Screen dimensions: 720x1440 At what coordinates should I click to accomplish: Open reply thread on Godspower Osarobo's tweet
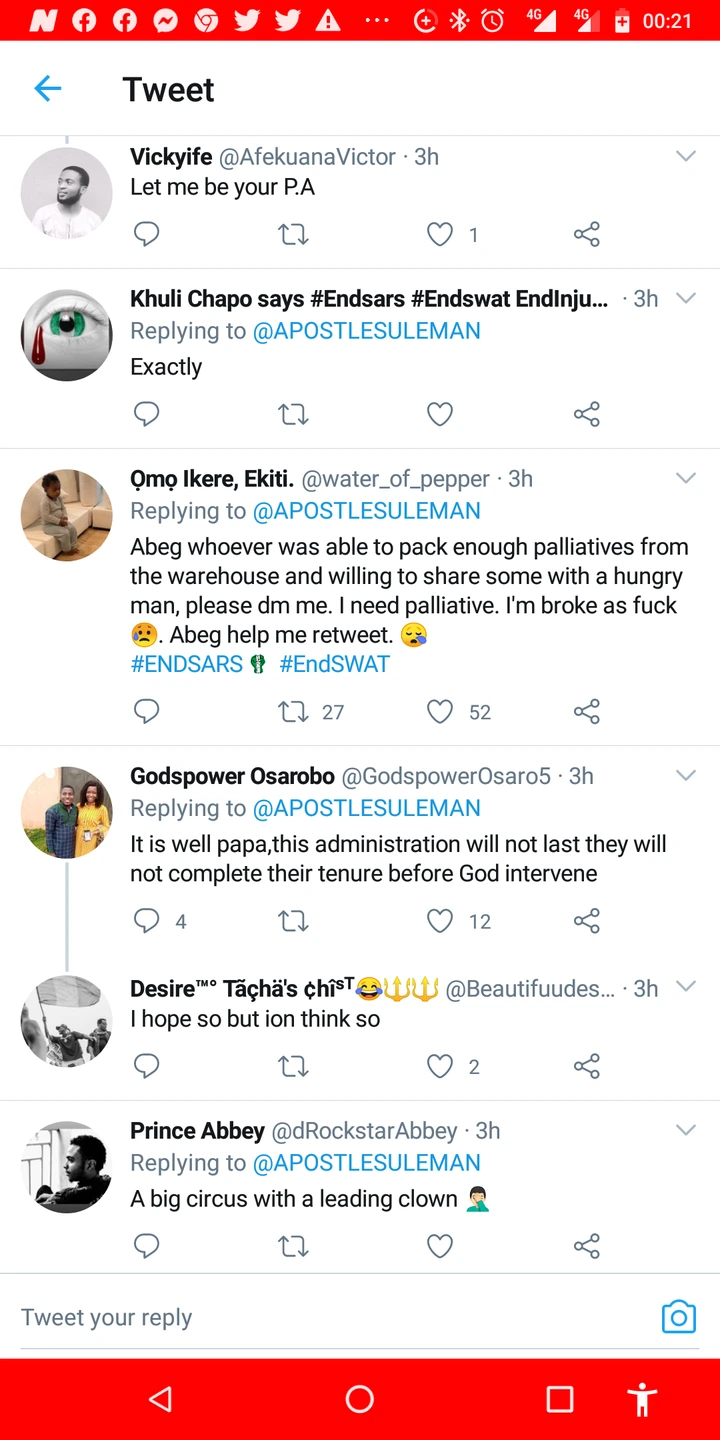click(147, 921)
